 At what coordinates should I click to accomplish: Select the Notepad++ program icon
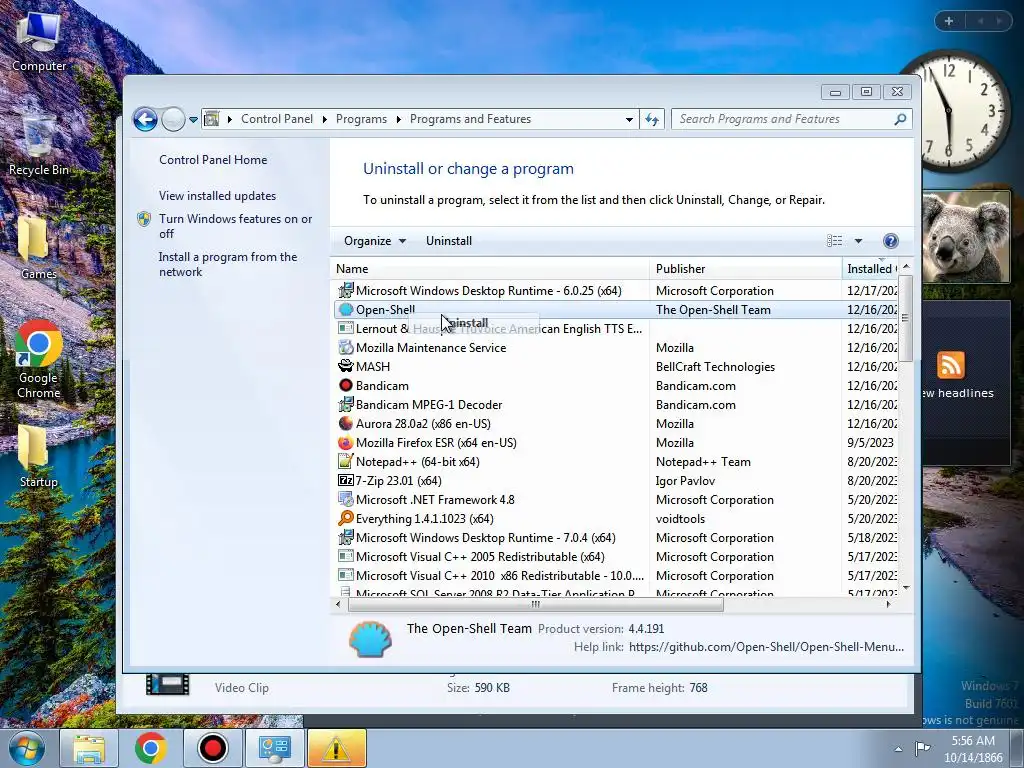click(x=345, y=461)
